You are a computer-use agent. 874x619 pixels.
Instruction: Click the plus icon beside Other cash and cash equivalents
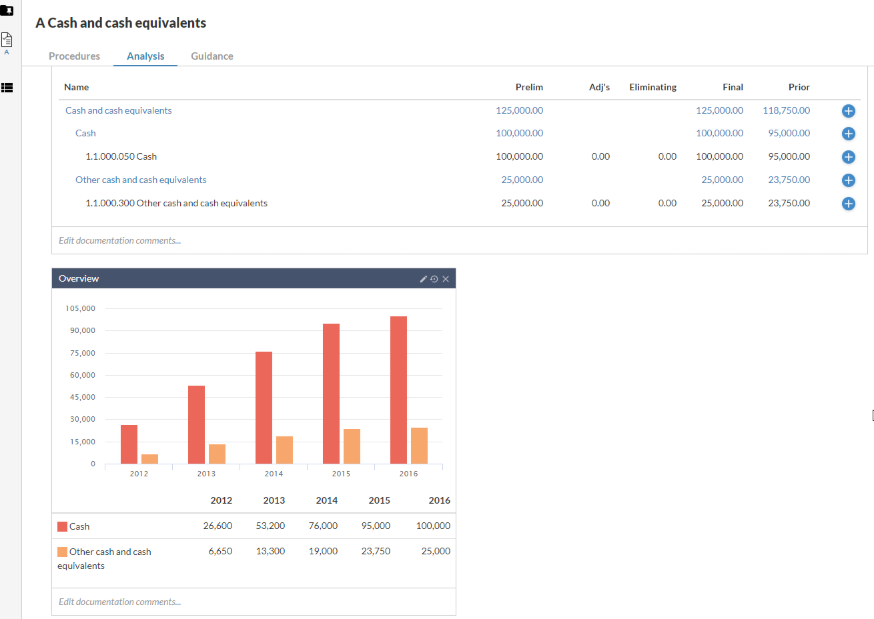click(x=848, y=180)
